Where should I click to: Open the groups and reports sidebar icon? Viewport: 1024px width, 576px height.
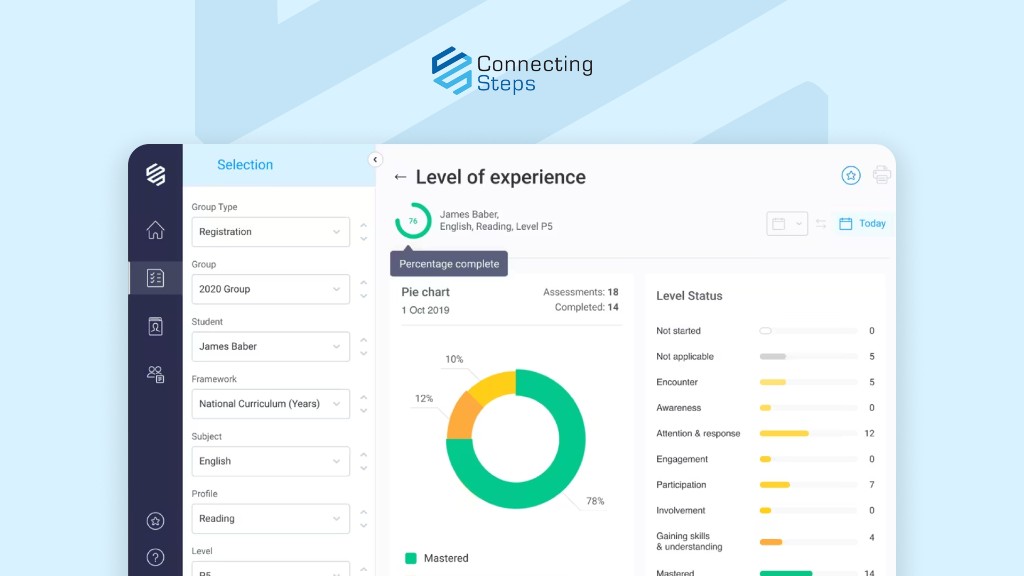click(155, 374)
